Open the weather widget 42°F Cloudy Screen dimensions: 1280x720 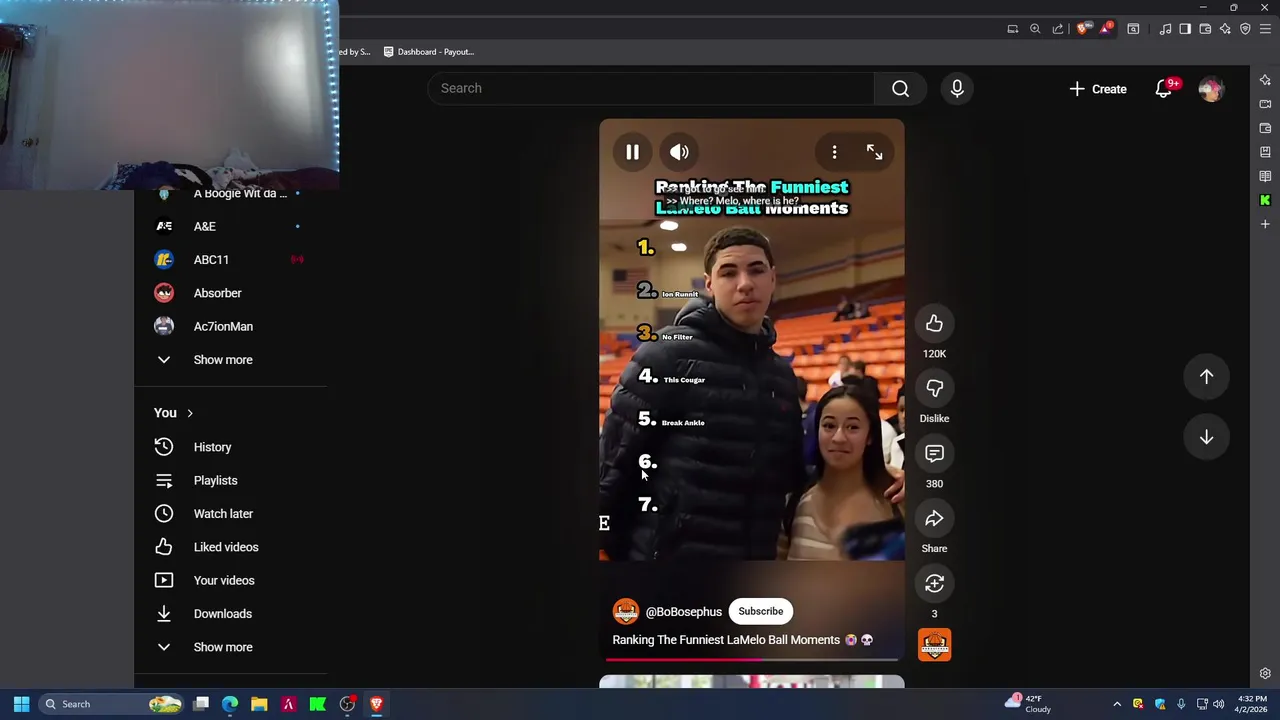1029,704
